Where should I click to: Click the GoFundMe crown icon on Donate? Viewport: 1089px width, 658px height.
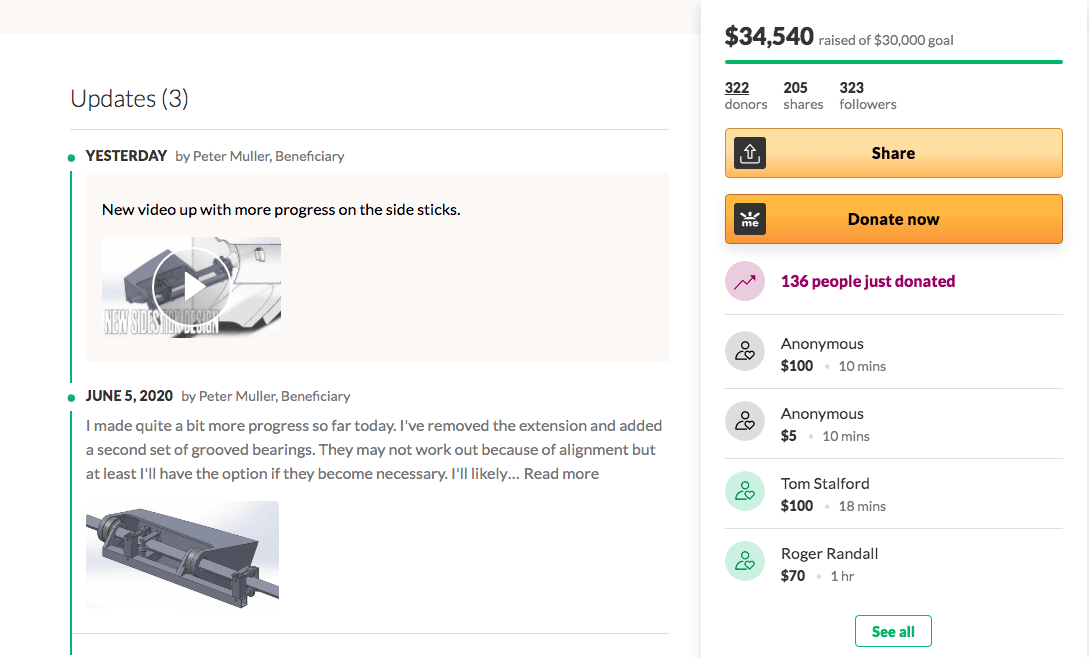coord(750,220)
